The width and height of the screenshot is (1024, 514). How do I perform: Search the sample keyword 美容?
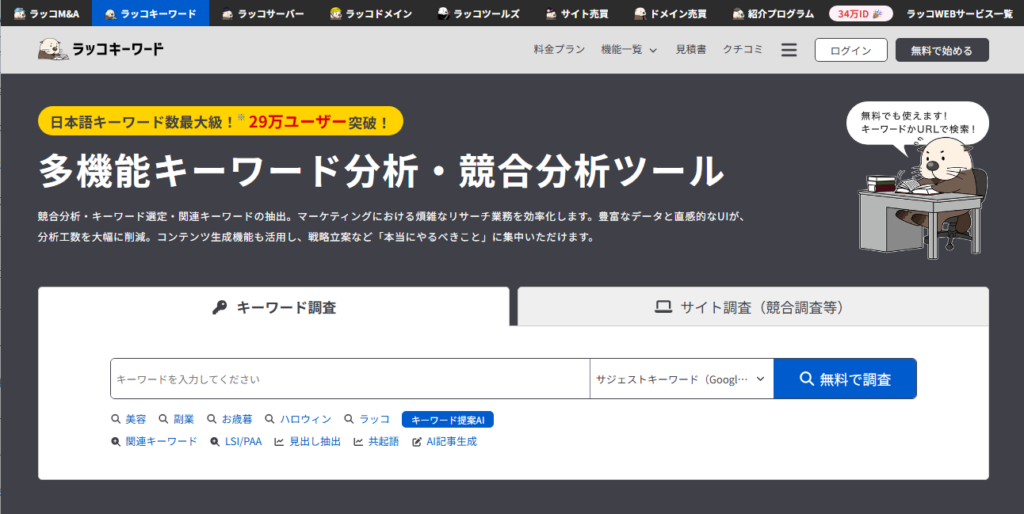click(129, 419)
